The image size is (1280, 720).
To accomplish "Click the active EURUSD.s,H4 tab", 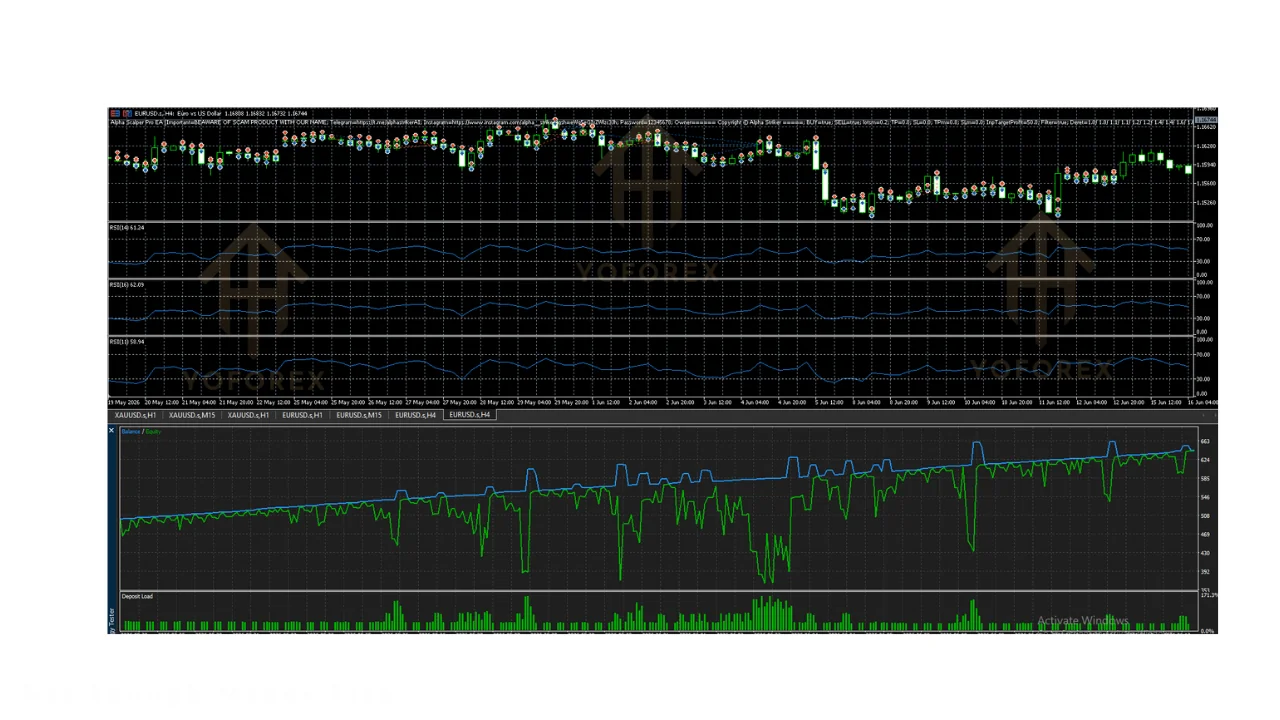I will (469, 415).
